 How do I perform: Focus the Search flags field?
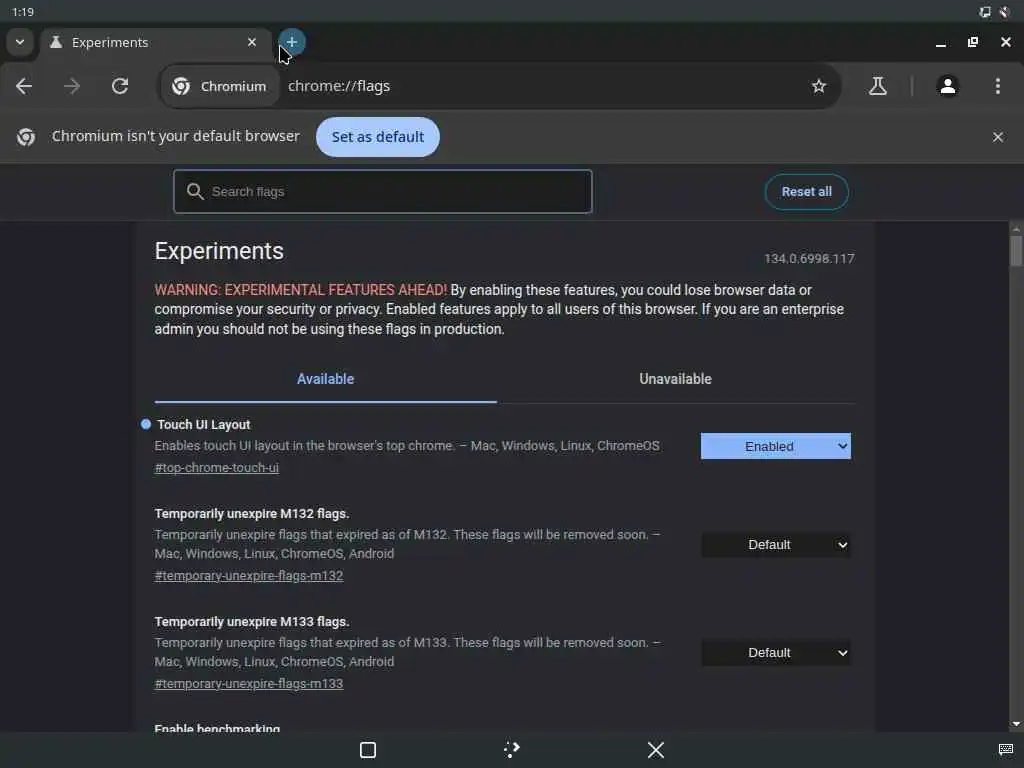click(383, 192)
